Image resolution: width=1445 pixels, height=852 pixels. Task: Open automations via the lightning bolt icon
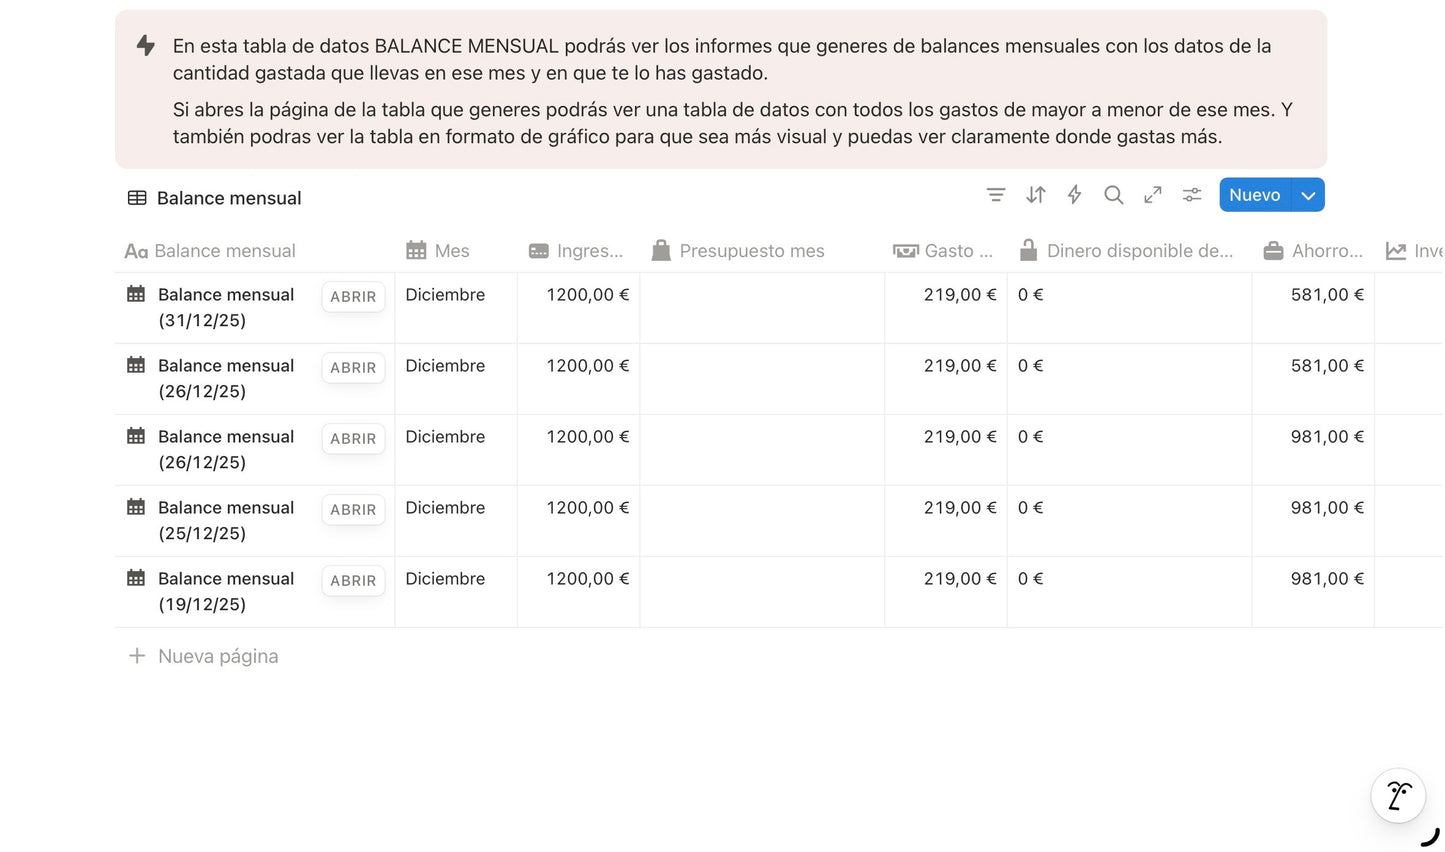pos(1074,195)
